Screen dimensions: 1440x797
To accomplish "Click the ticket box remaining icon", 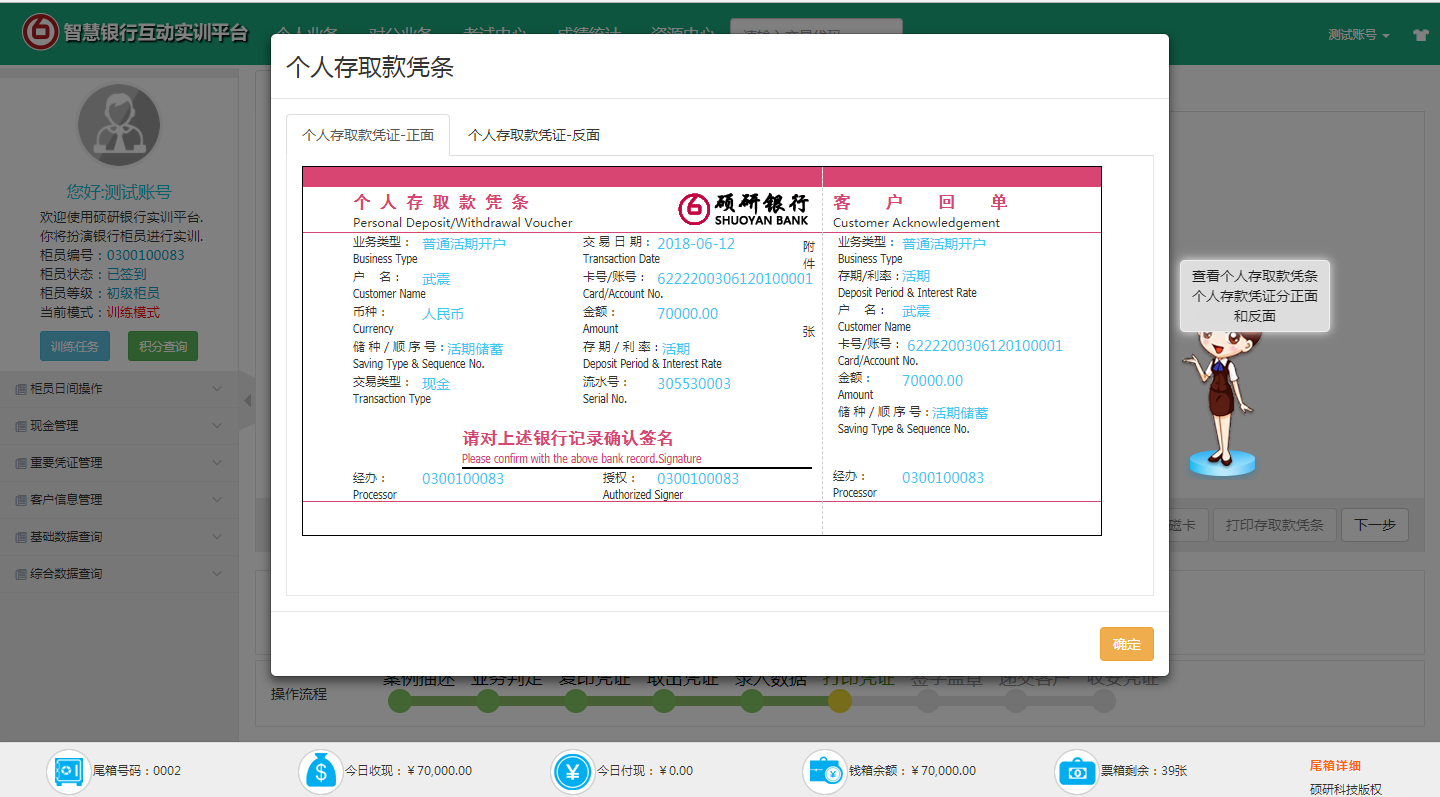I will coord(1077,771).
